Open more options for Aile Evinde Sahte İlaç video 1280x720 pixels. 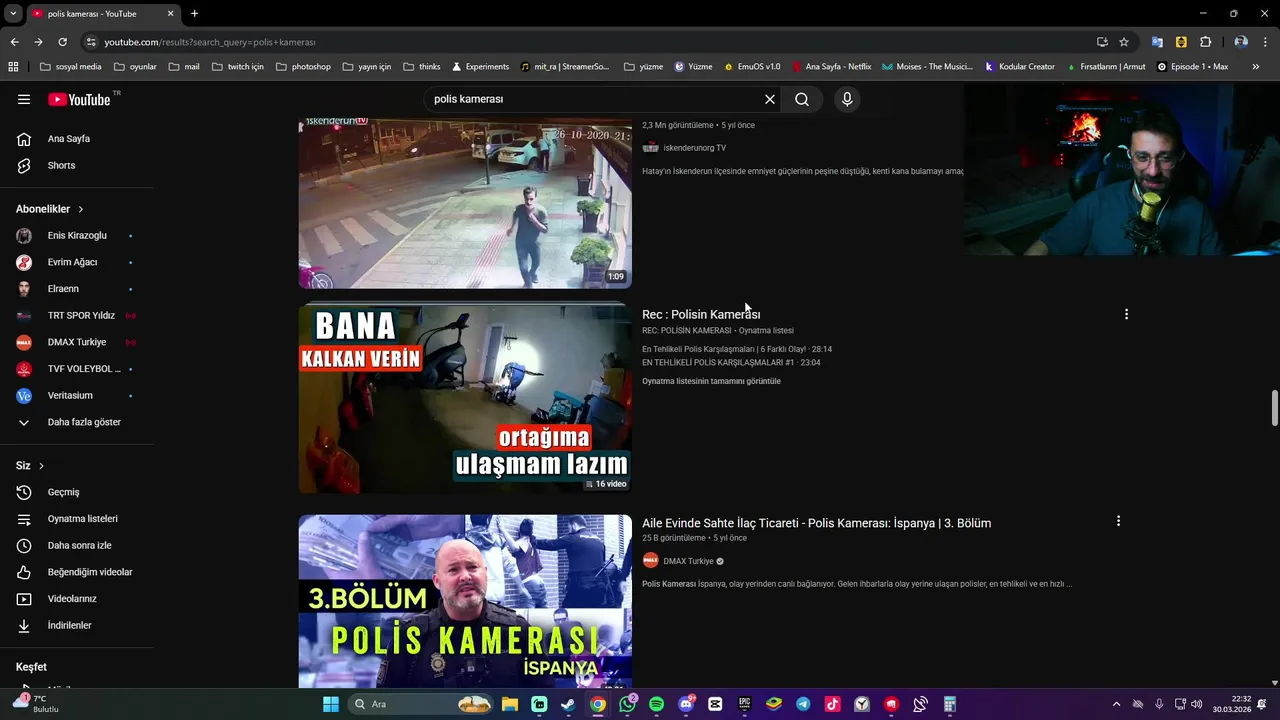coord(1118,521)
